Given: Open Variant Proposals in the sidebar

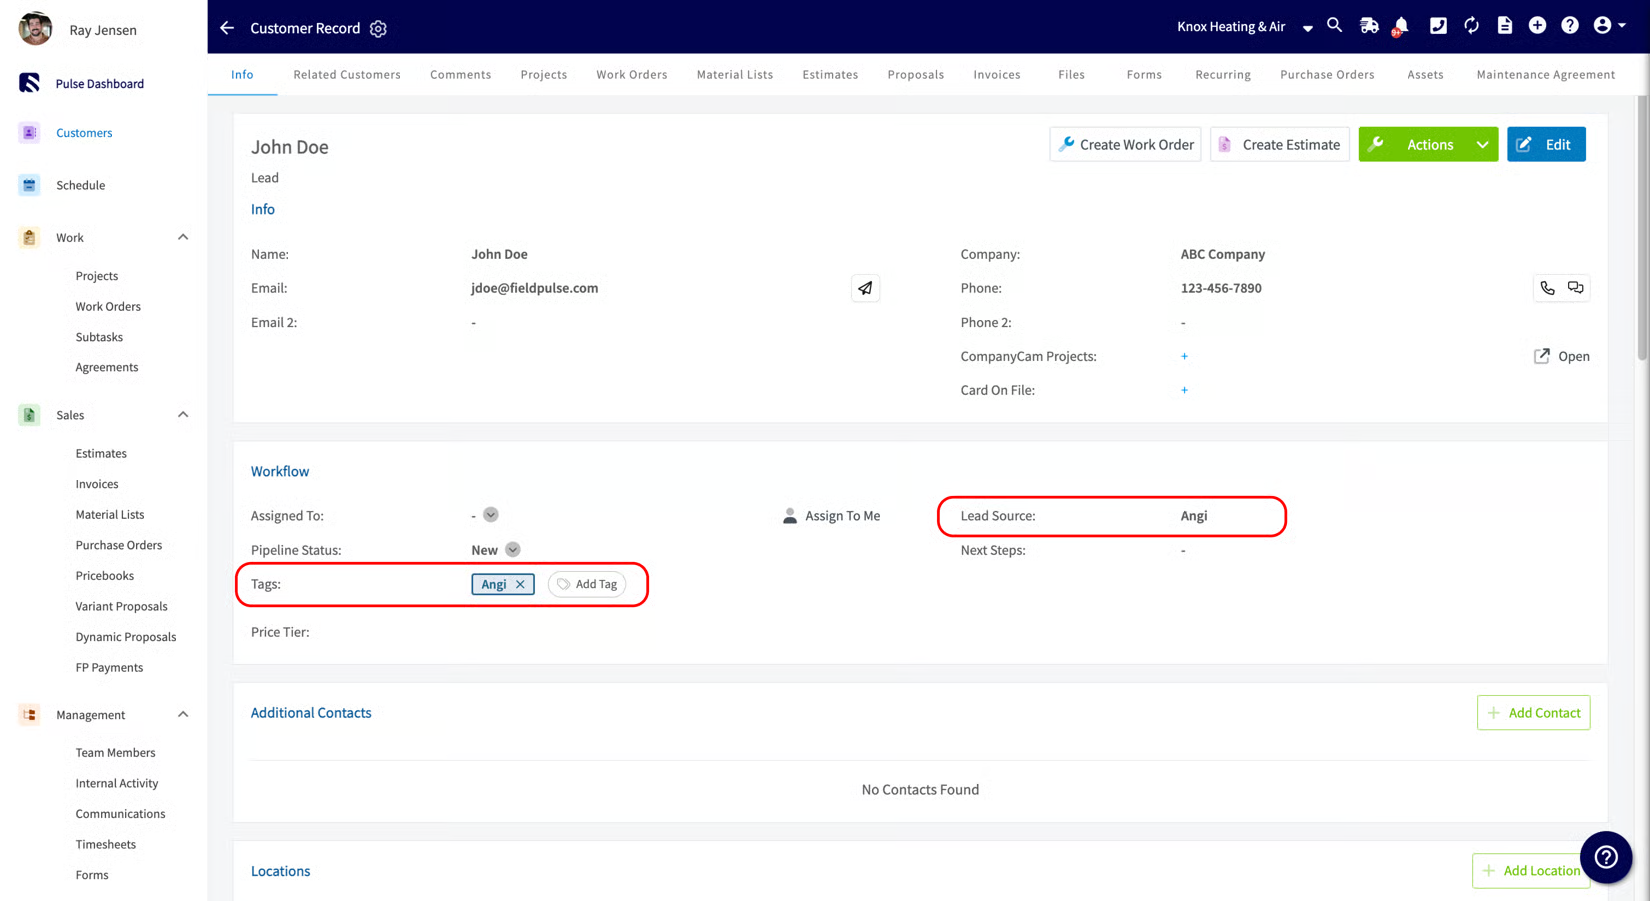Looking at the screenshot, I should tap(121, 606).
